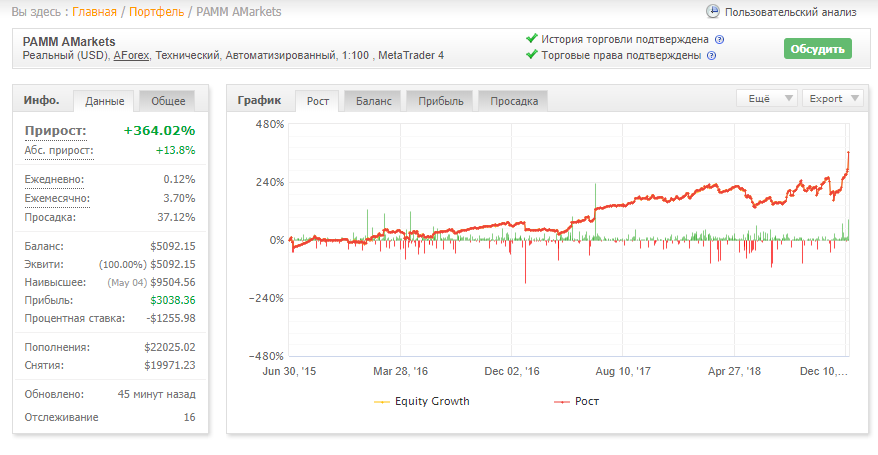Select the Рост chart tab

point(317,101)
